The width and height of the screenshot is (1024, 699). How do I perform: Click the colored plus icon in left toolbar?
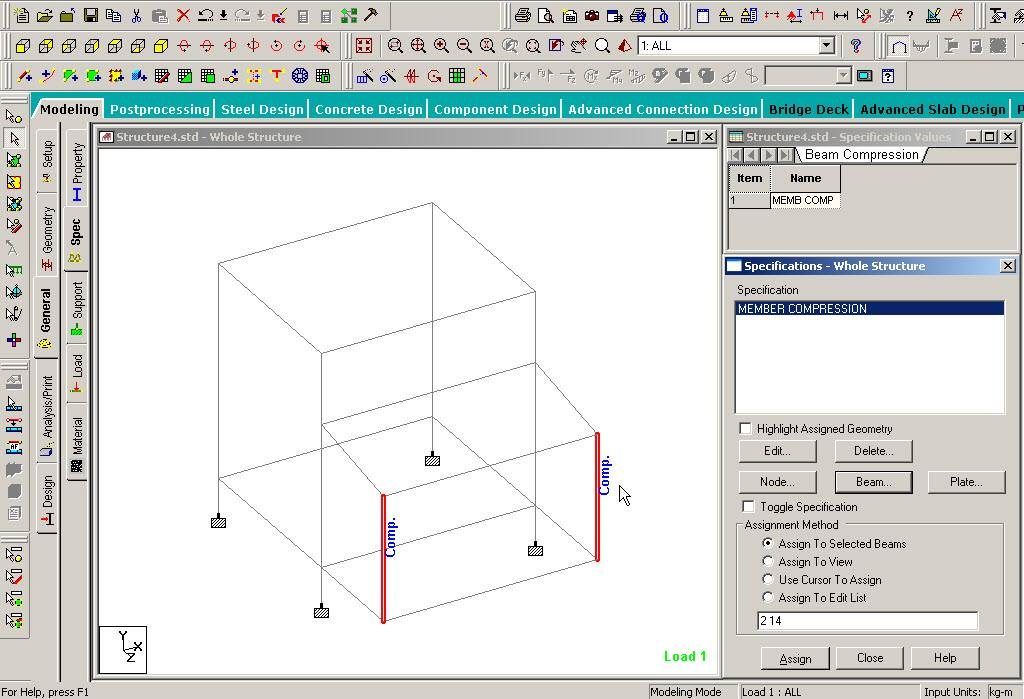click(14, 340)
